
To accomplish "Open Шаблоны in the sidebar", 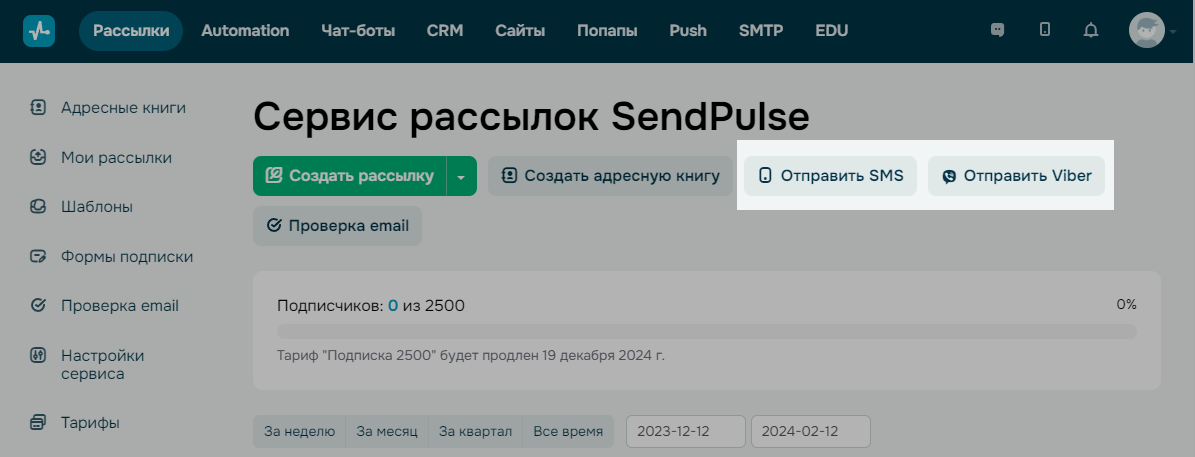I will tap(97, 206).
